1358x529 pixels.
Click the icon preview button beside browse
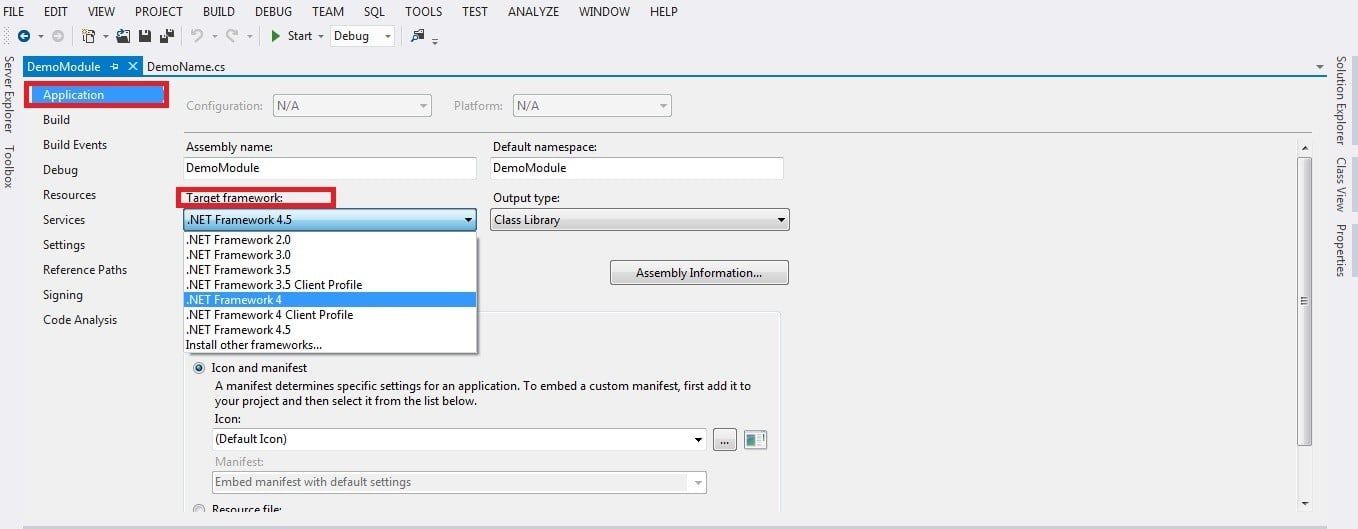755,439
